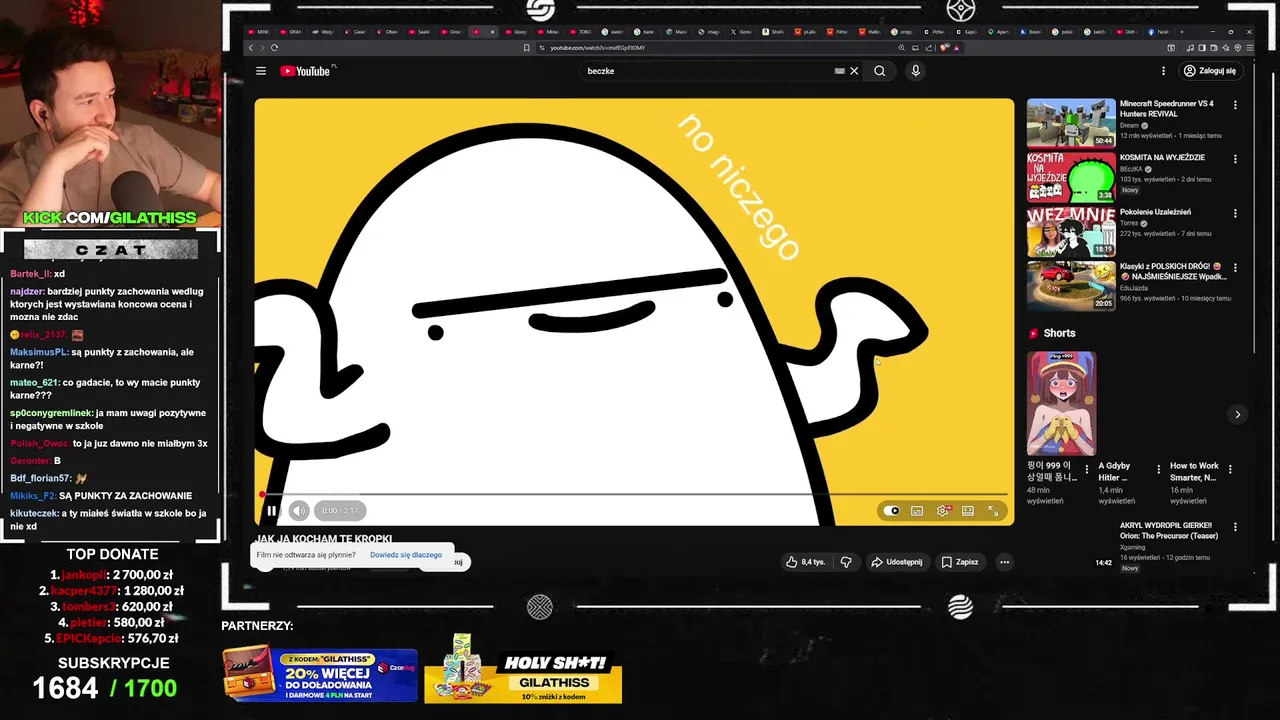Click the browser back arrow
Image resolution: width=1280 pixels, height=720 pixels.
coord(251,47)
